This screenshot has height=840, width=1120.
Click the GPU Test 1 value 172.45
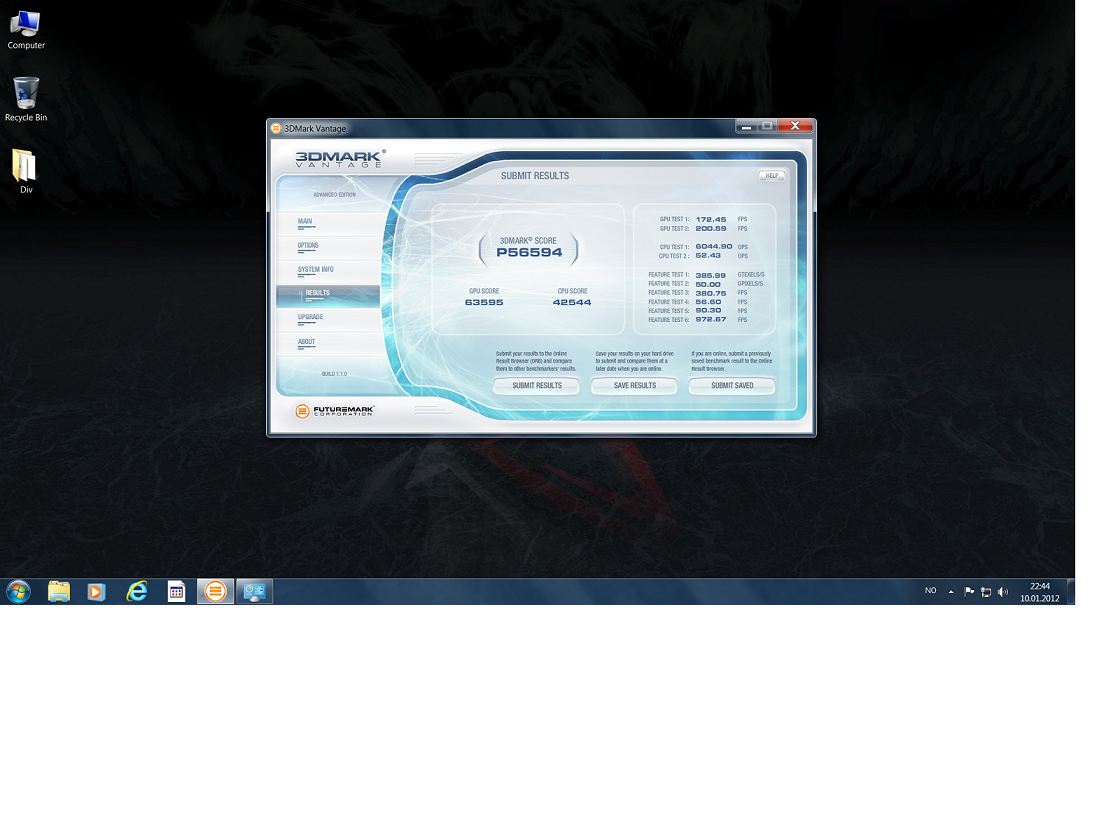coord(711,220)
